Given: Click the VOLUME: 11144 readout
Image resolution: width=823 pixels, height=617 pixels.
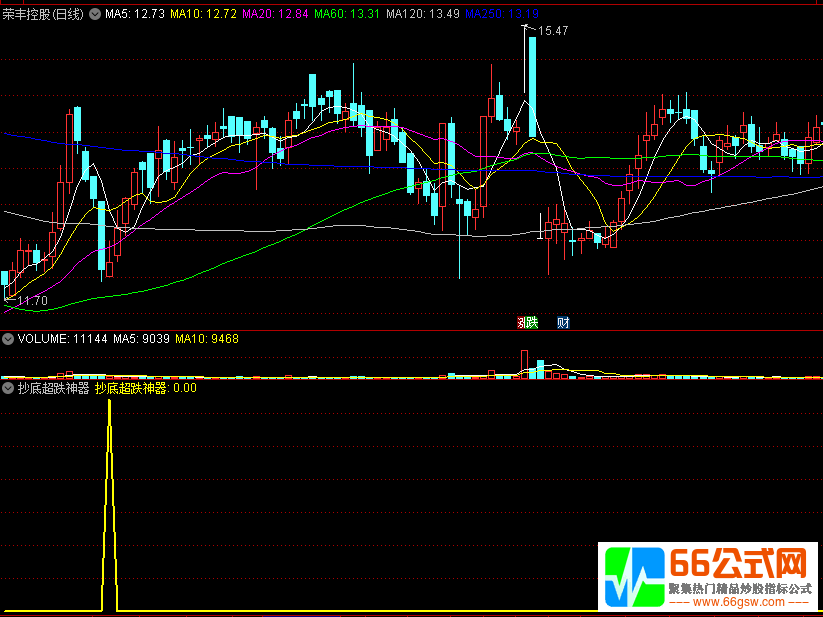Looking at the screenshot, I should click(x=62, y=339).
